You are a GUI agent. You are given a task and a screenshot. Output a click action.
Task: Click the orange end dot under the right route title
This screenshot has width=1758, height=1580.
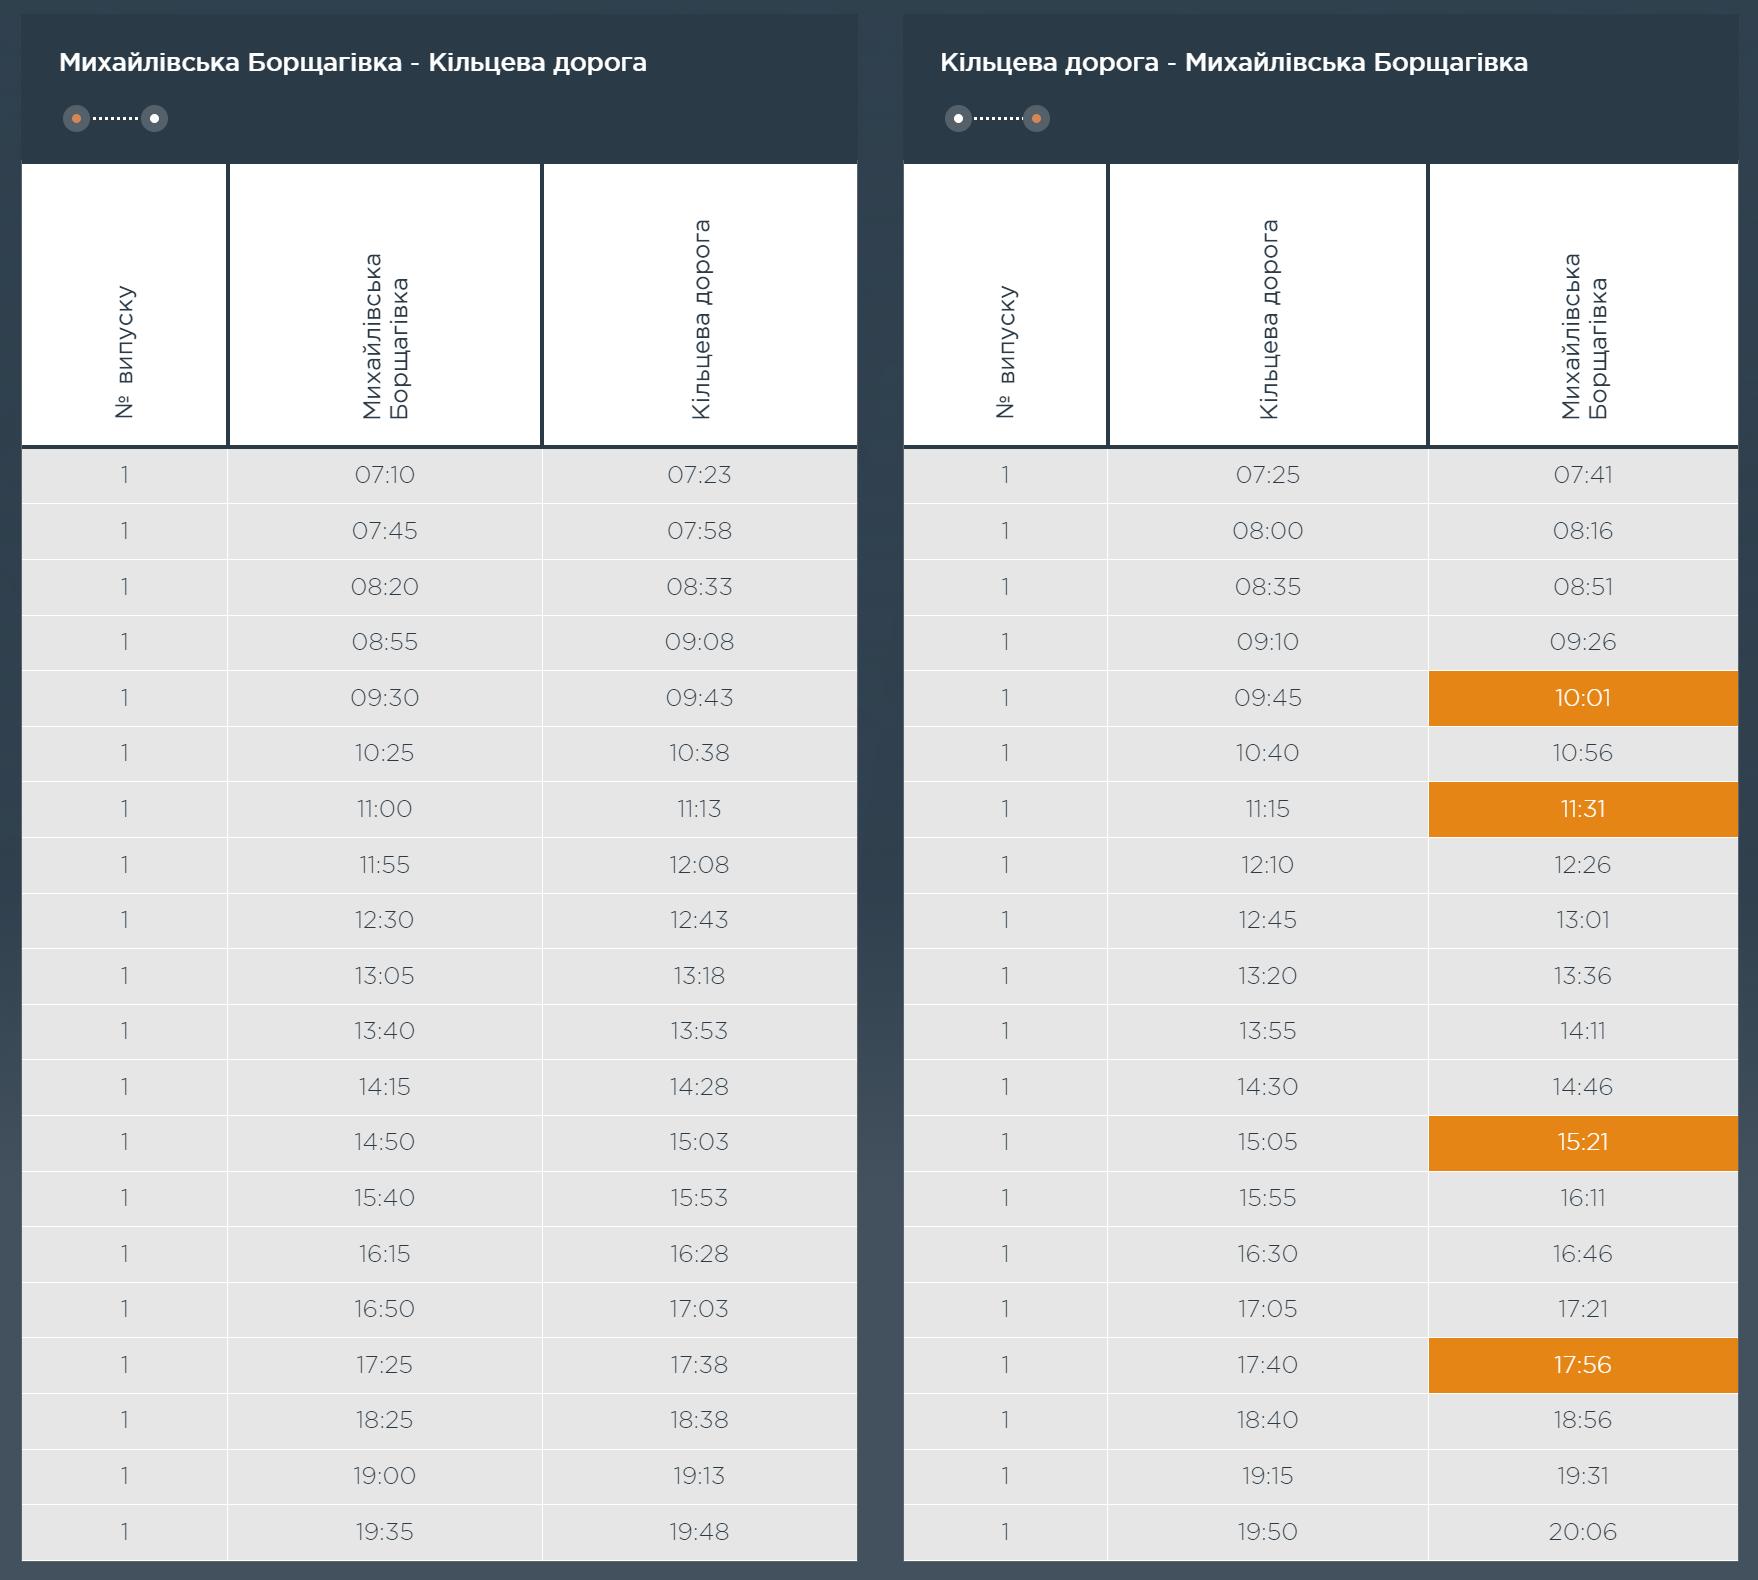pos(1036,119)
